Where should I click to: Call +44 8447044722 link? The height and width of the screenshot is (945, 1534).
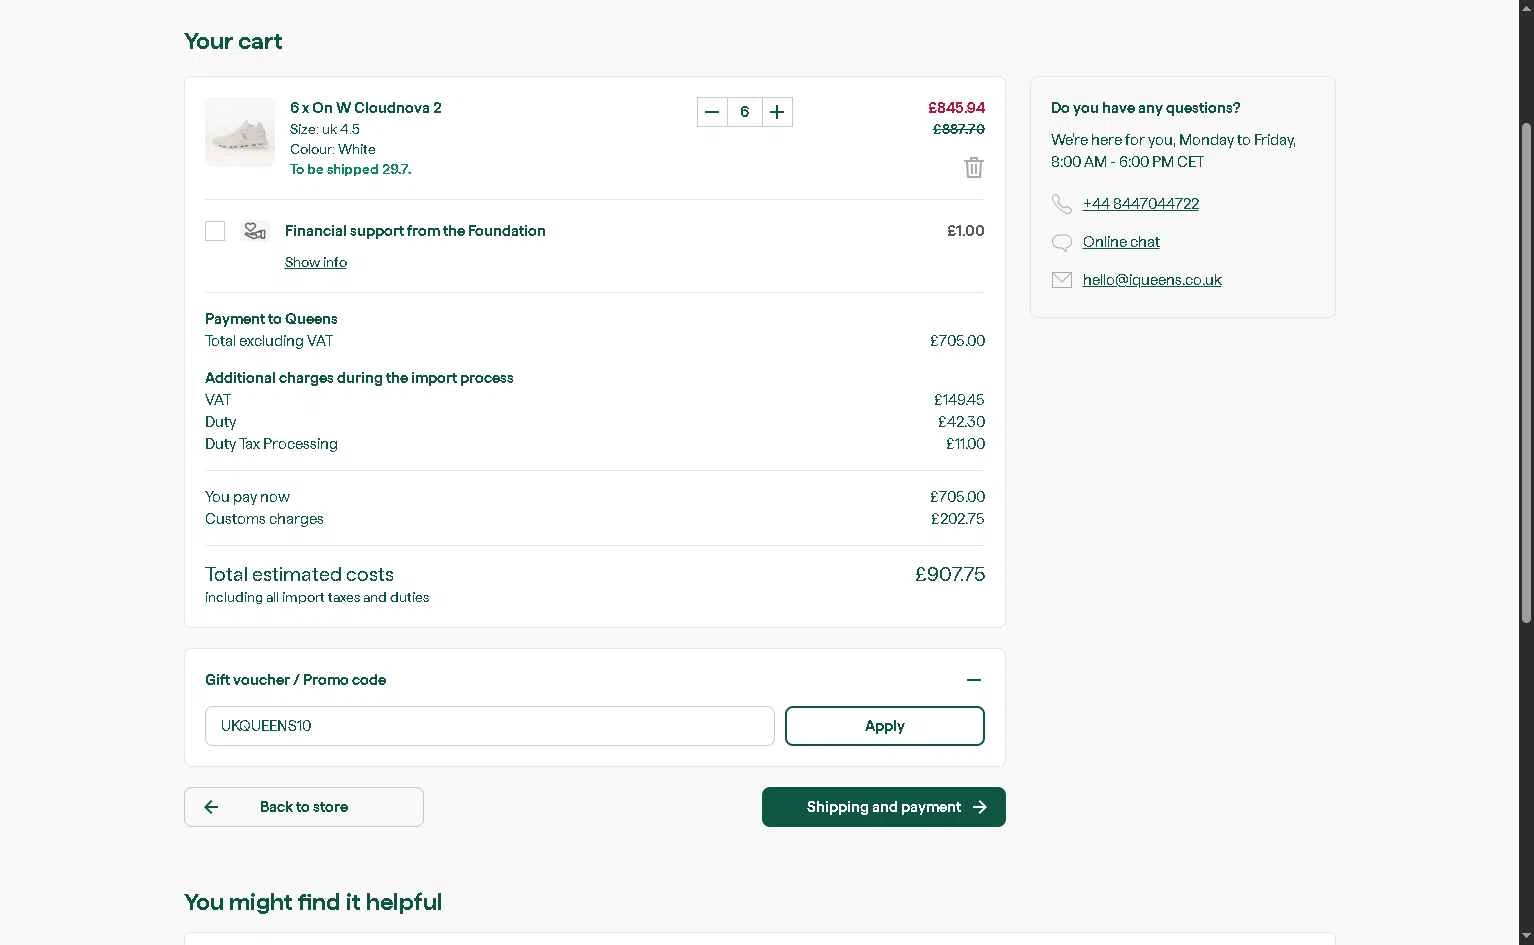click(x=1141, y=204)
